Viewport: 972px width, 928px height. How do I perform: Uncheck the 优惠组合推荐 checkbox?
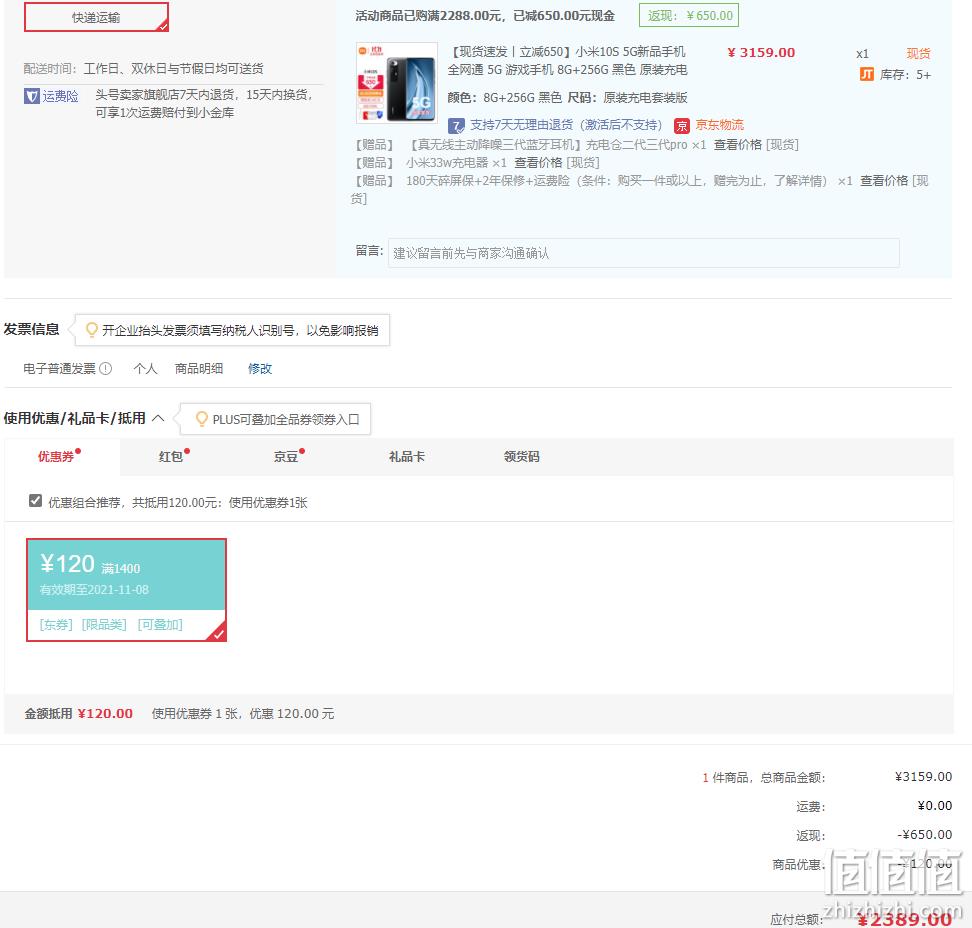click(35, 501)
